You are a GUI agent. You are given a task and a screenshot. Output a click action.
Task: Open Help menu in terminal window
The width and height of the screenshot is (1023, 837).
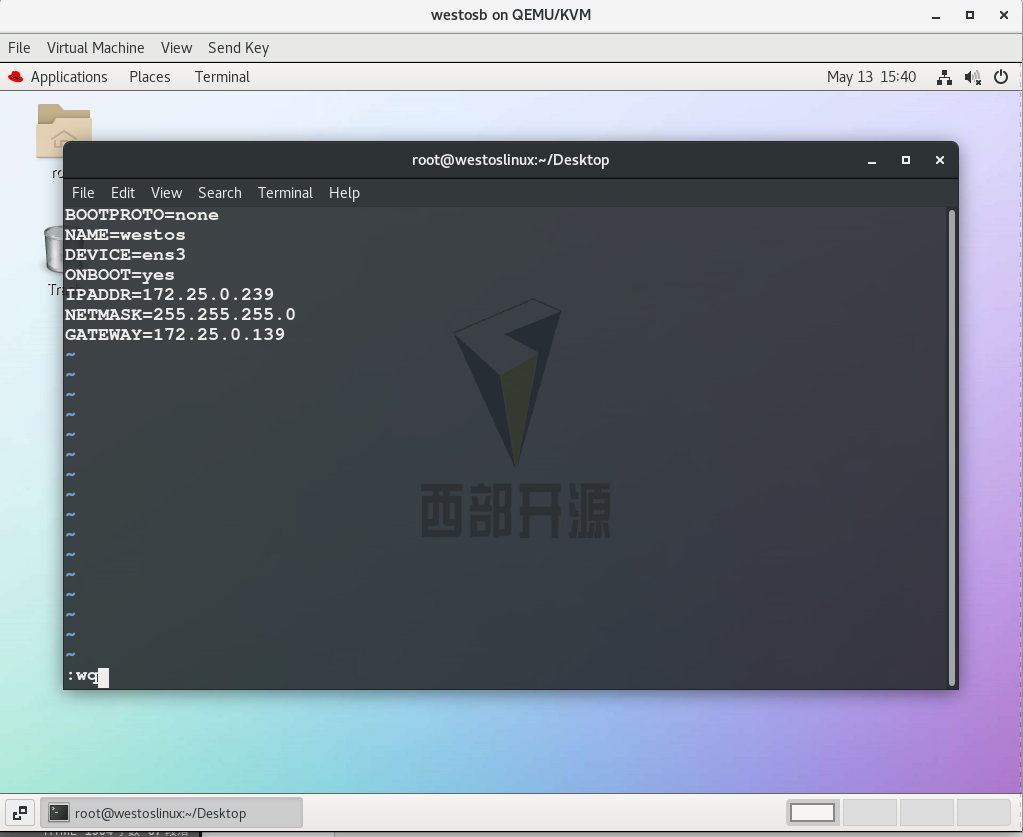pyautogui.click(x=344, y=193)
